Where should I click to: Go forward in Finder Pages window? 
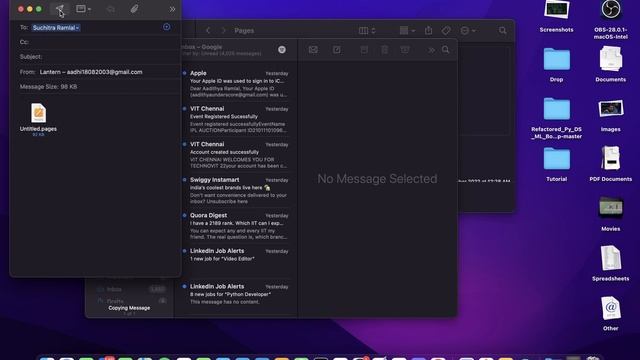coord(223,31)
